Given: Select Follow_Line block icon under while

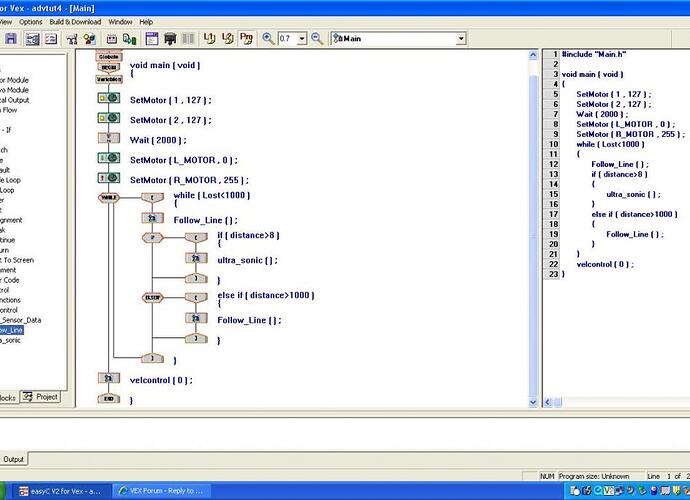Looking at the screenshot, I should point(153,218).
